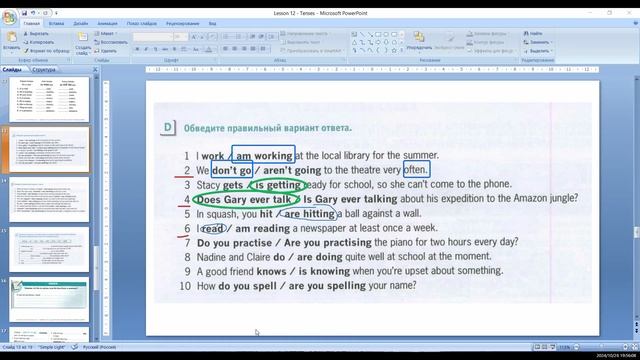The image size is (640, 360).
Task: Switch to the Вставка ribbon tab
Action: pos(56,24)
